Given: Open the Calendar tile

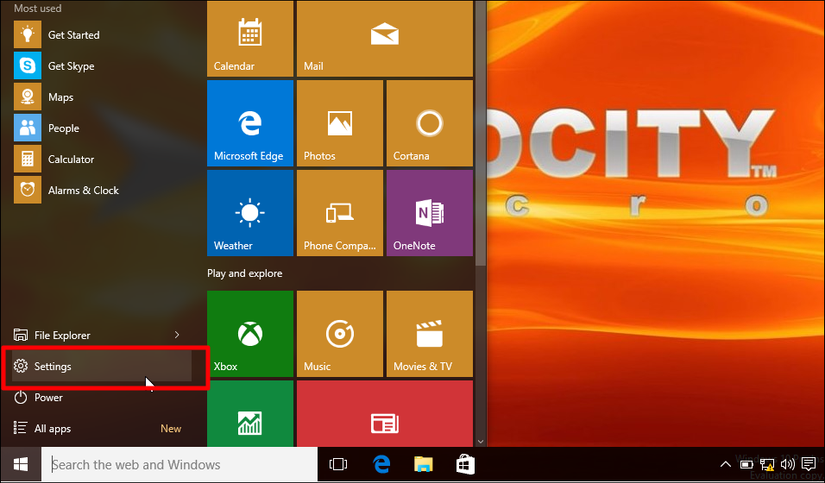Looking at the screenshot, I should point(249,39).
